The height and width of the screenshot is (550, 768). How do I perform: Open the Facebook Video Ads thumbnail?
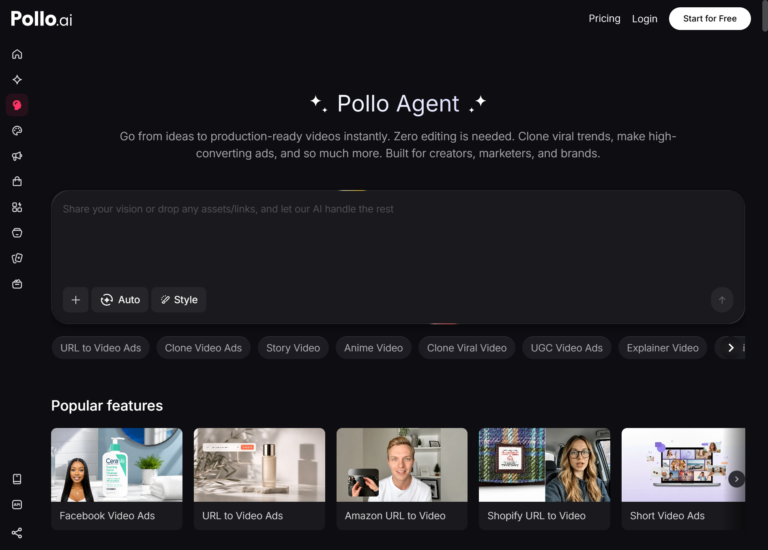(x=117, y=465)
